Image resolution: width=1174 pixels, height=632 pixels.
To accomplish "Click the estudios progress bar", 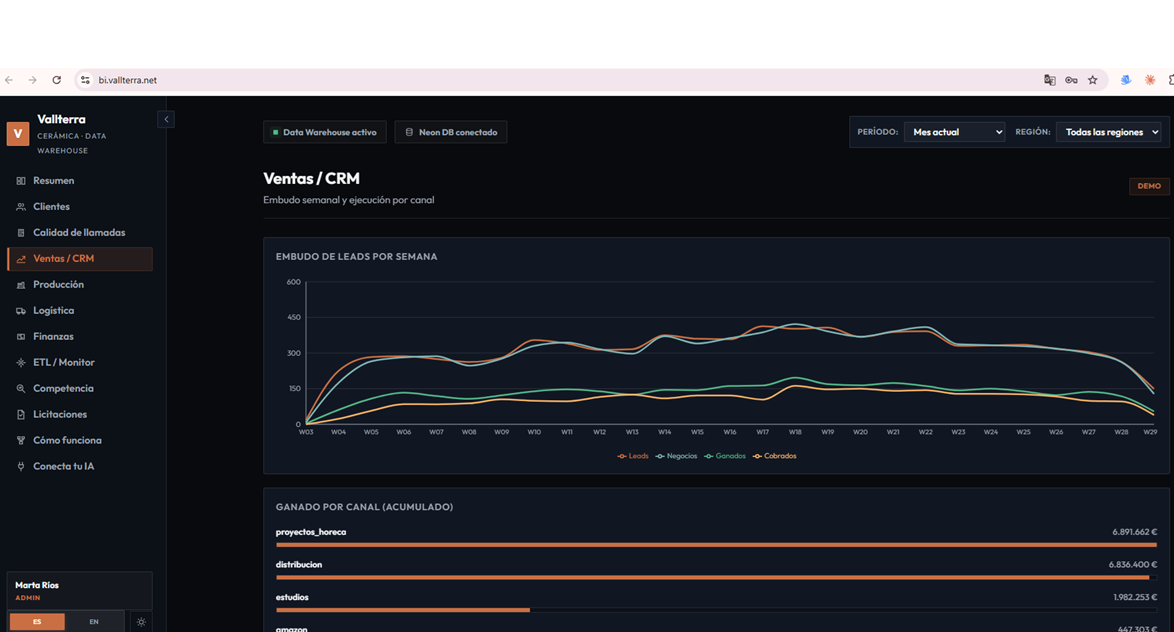I will pyautogui.click(x=716, y=610).
